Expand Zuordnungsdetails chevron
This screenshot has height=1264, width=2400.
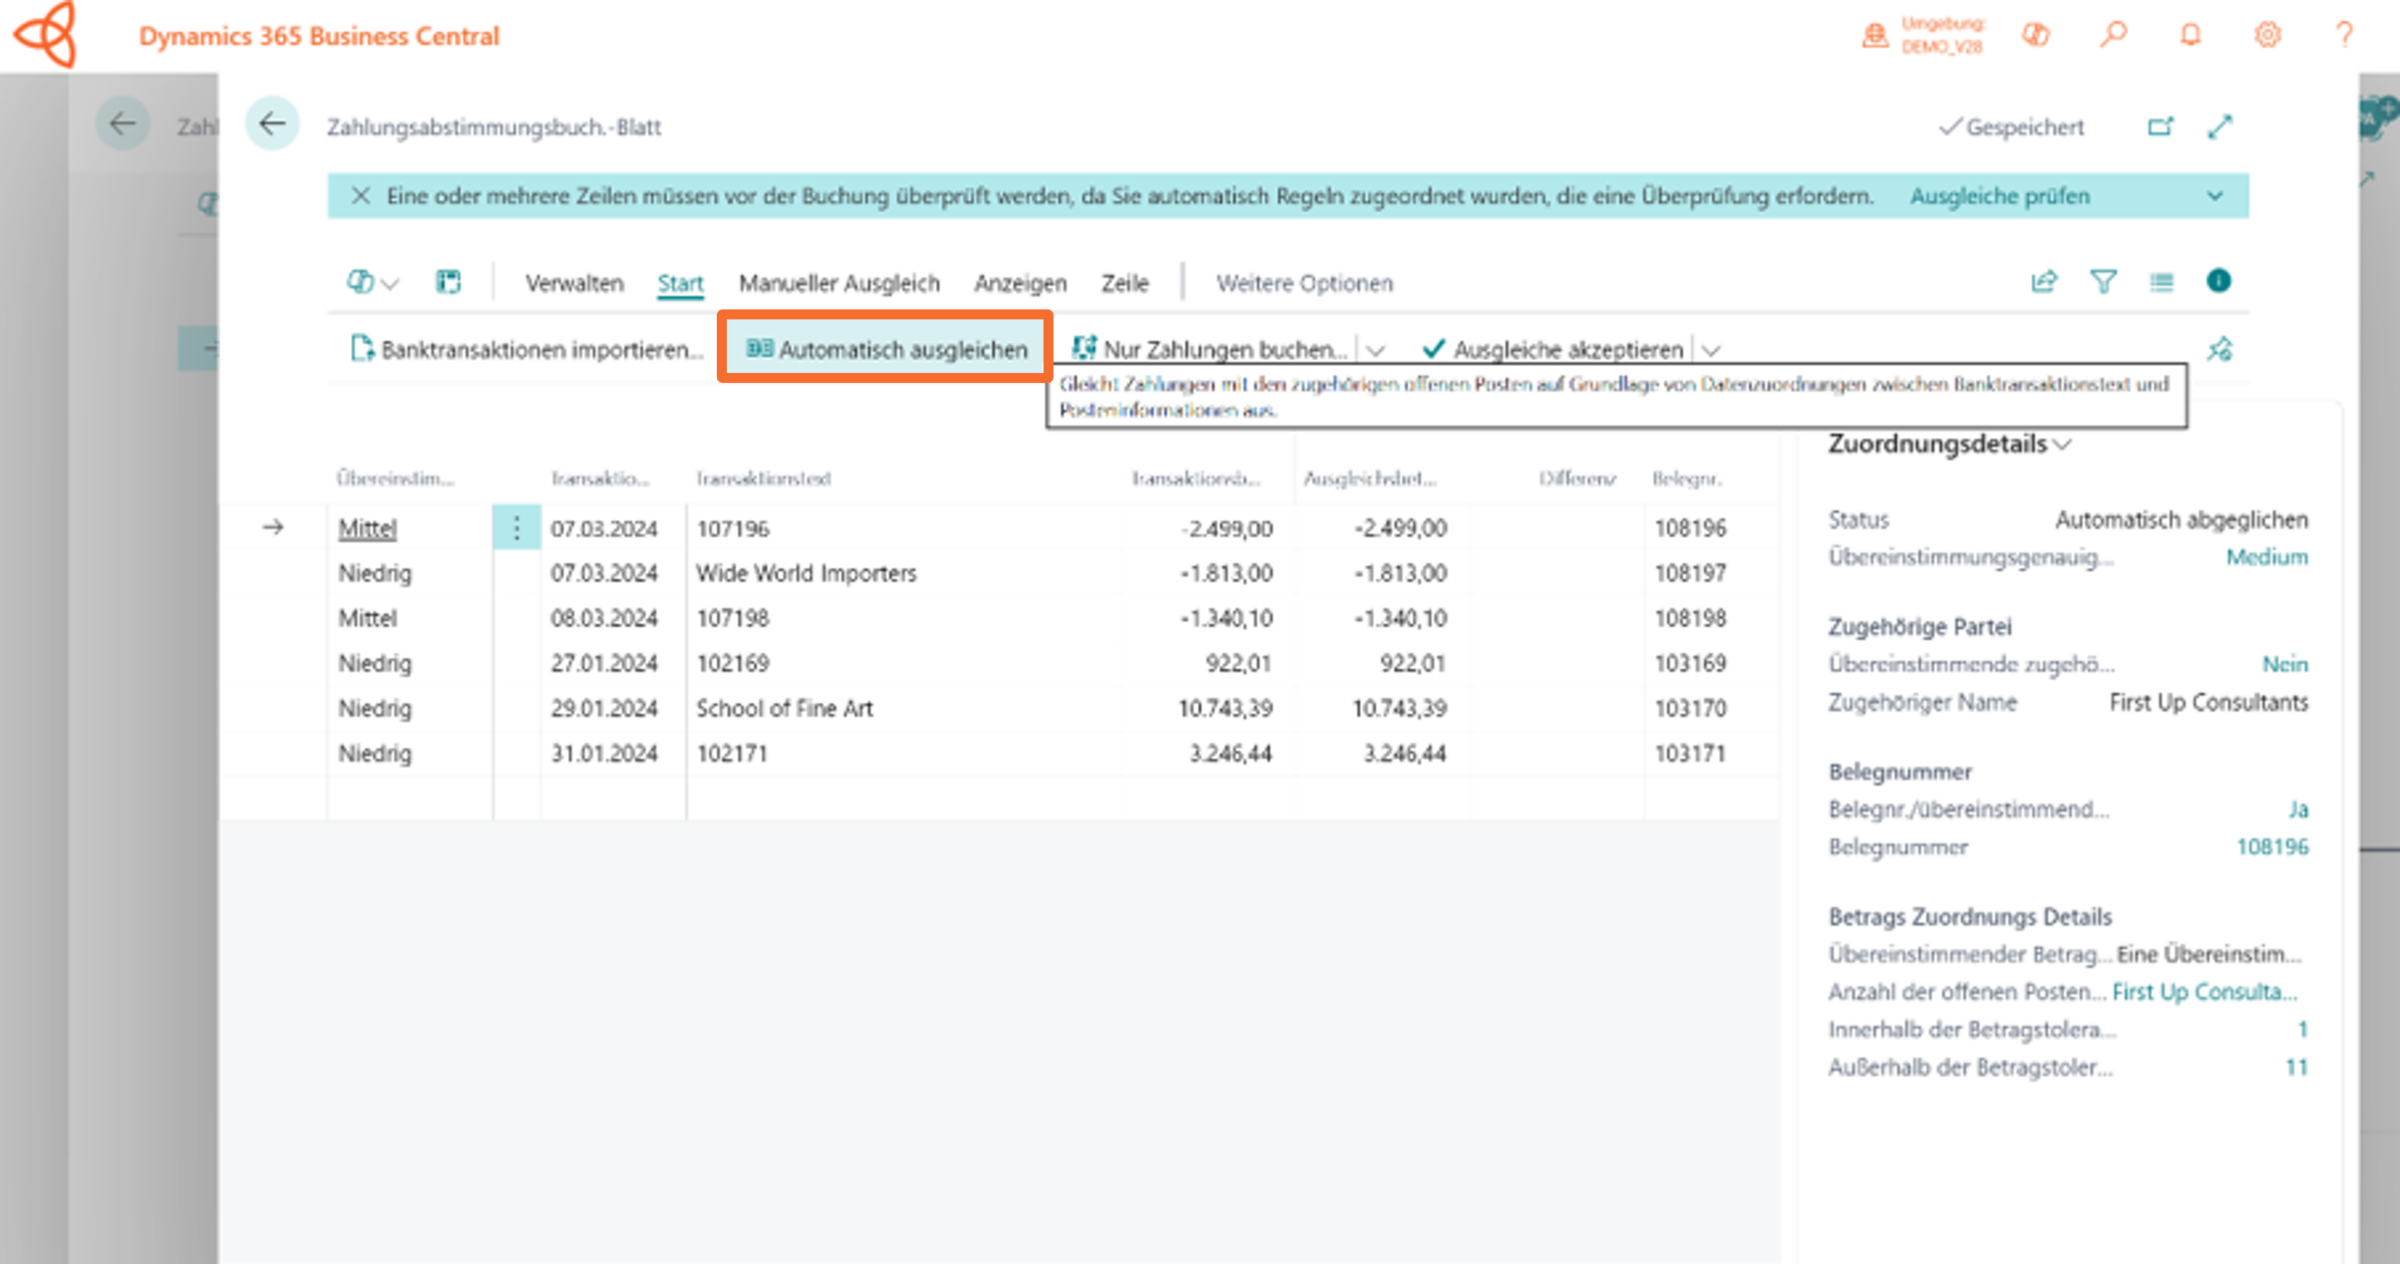click(2062, 444)
